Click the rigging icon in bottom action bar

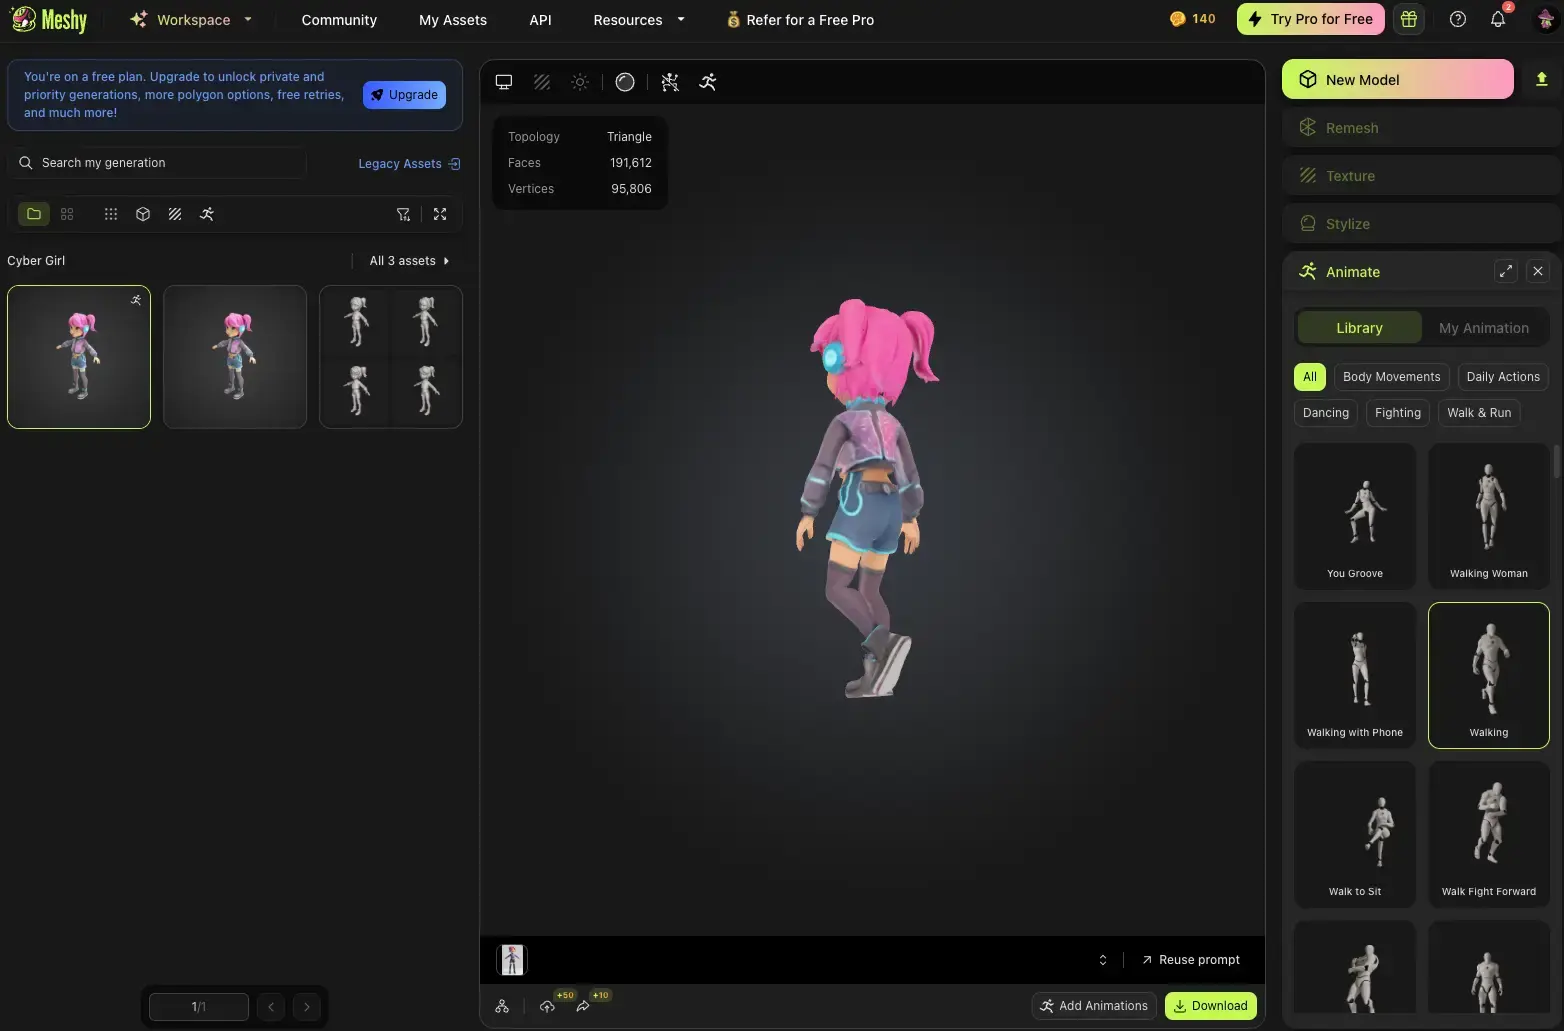[502, 1006]
